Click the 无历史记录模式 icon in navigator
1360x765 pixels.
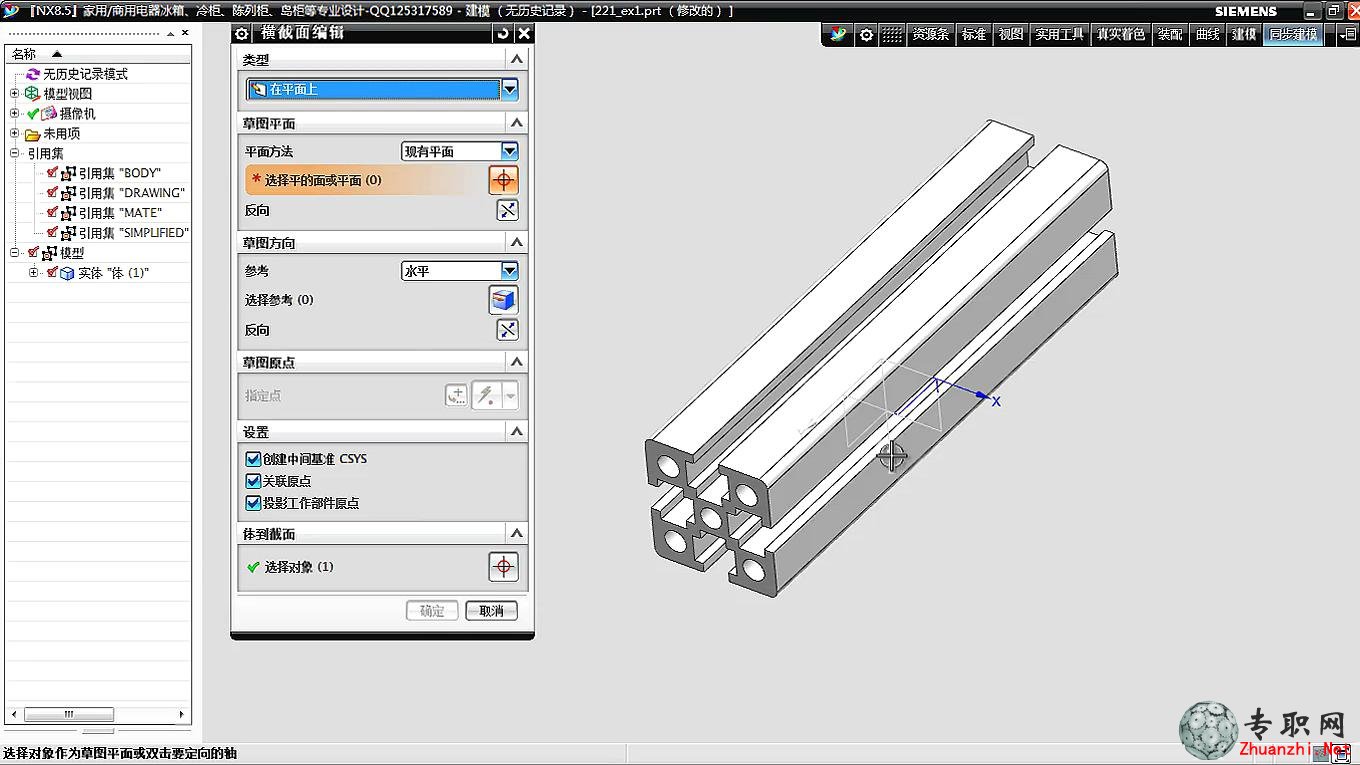[33, 74]
